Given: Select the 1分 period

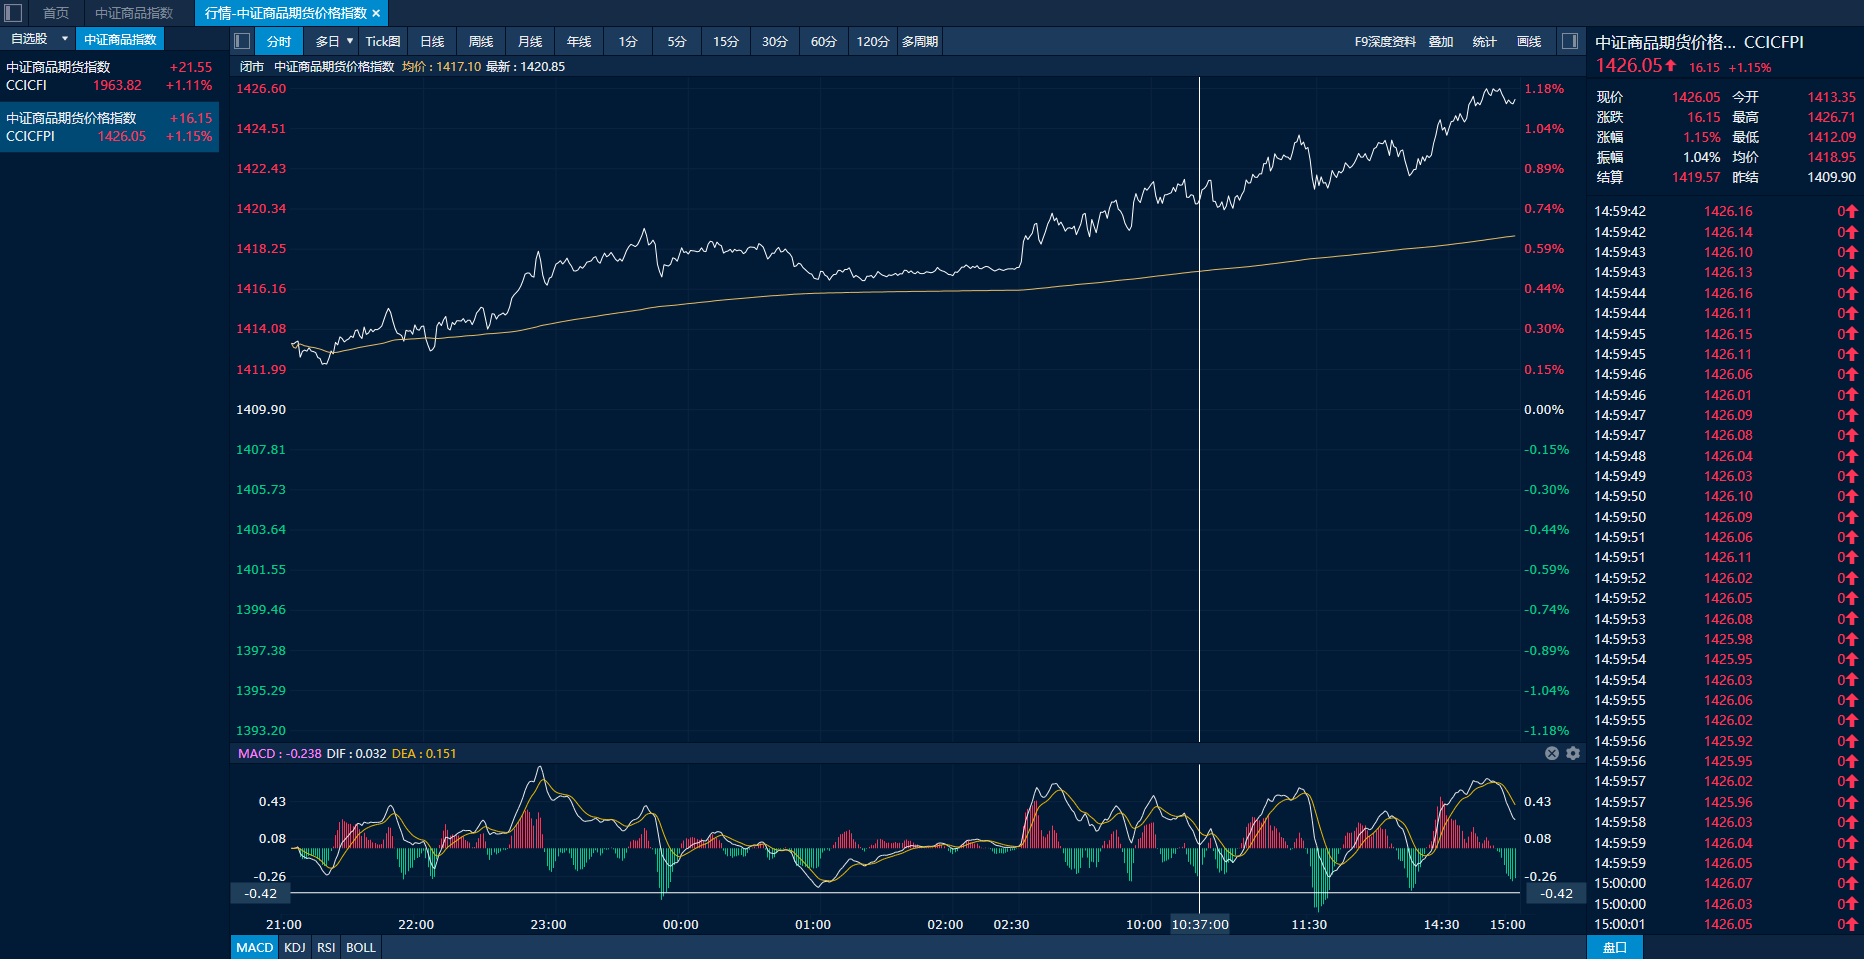Looking at the screenshot, I should pyautogui.click(x=628, y=41).
